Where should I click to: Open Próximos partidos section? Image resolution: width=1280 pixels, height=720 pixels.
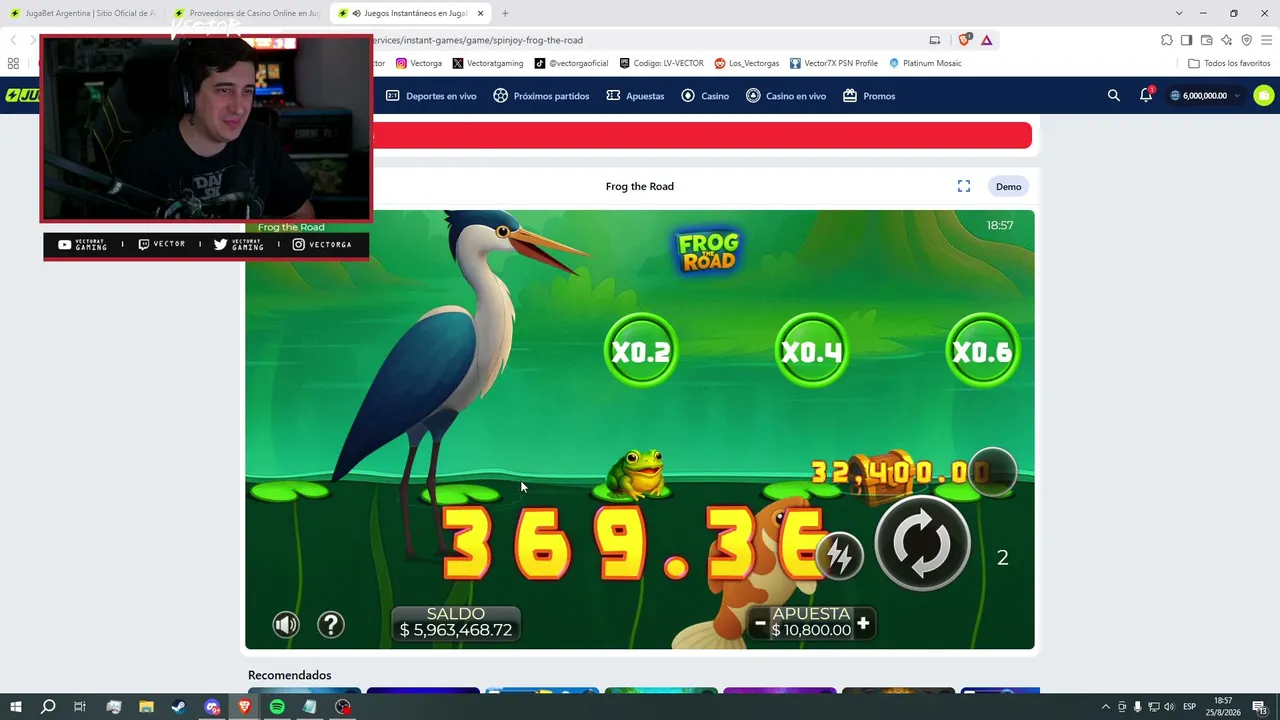click(541, 96)
